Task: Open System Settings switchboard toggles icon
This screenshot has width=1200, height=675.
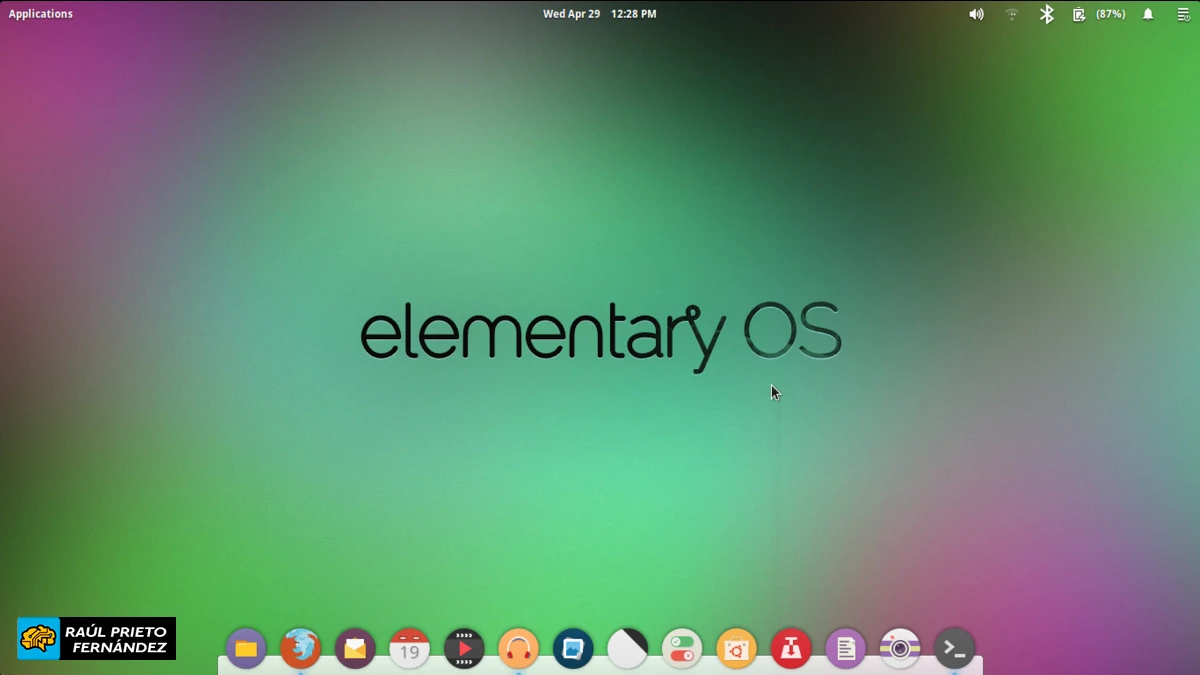Action: [x=682, y=648]
